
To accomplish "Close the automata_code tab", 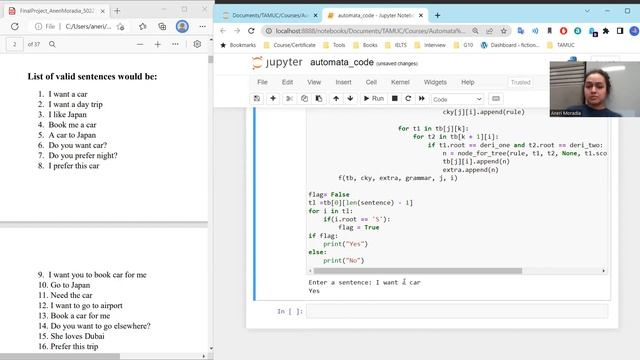I will pos(421,15).
